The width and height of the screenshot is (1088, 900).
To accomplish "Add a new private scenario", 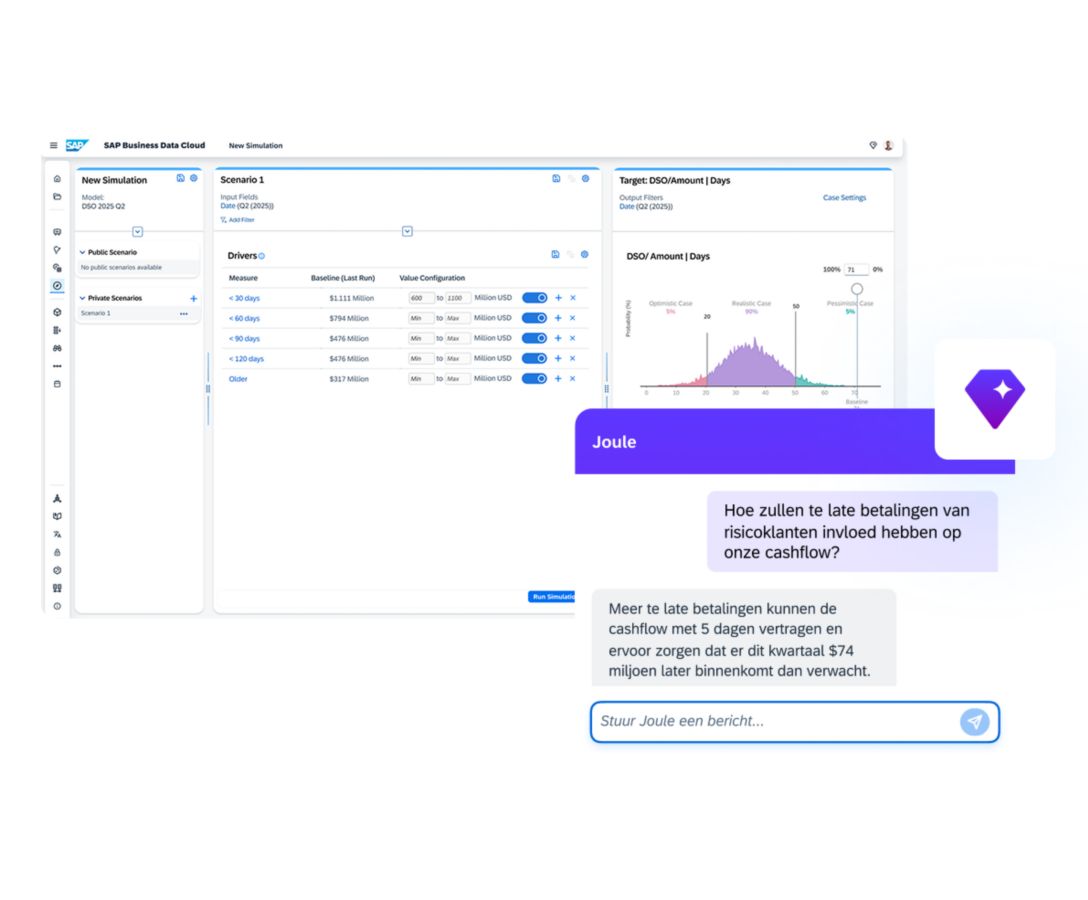I will pyautogui.click(x=193, y=298).
